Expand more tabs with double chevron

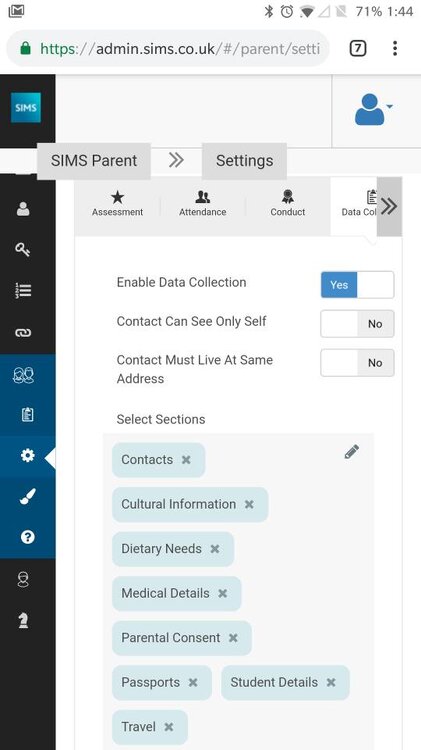[x=389, y=207]
